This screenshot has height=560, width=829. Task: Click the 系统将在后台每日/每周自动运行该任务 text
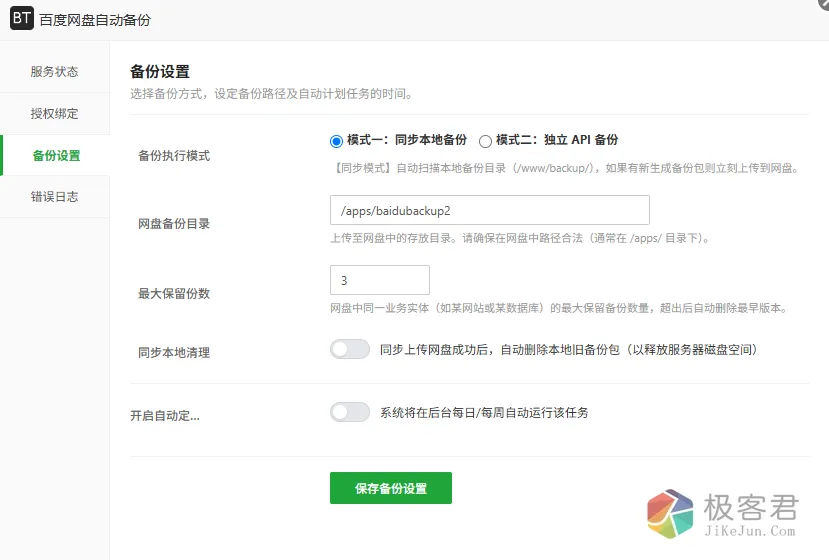pos(484,413)
